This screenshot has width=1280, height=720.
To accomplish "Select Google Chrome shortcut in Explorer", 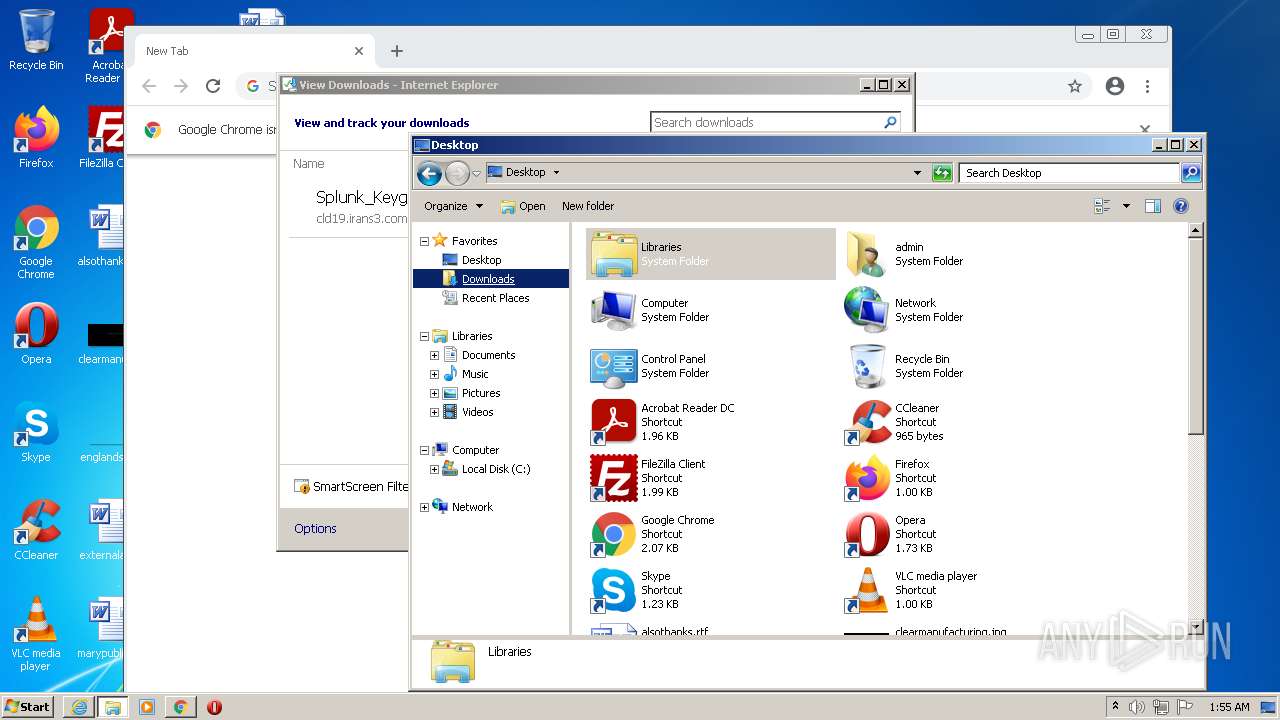I will point(613,534).
